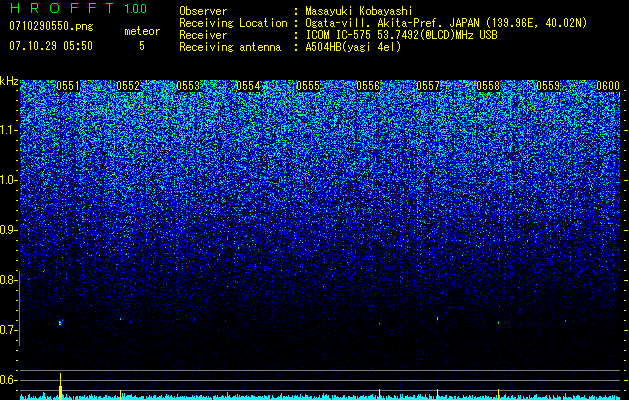Click the 0555 time label
629x400 pixels.
308,86
